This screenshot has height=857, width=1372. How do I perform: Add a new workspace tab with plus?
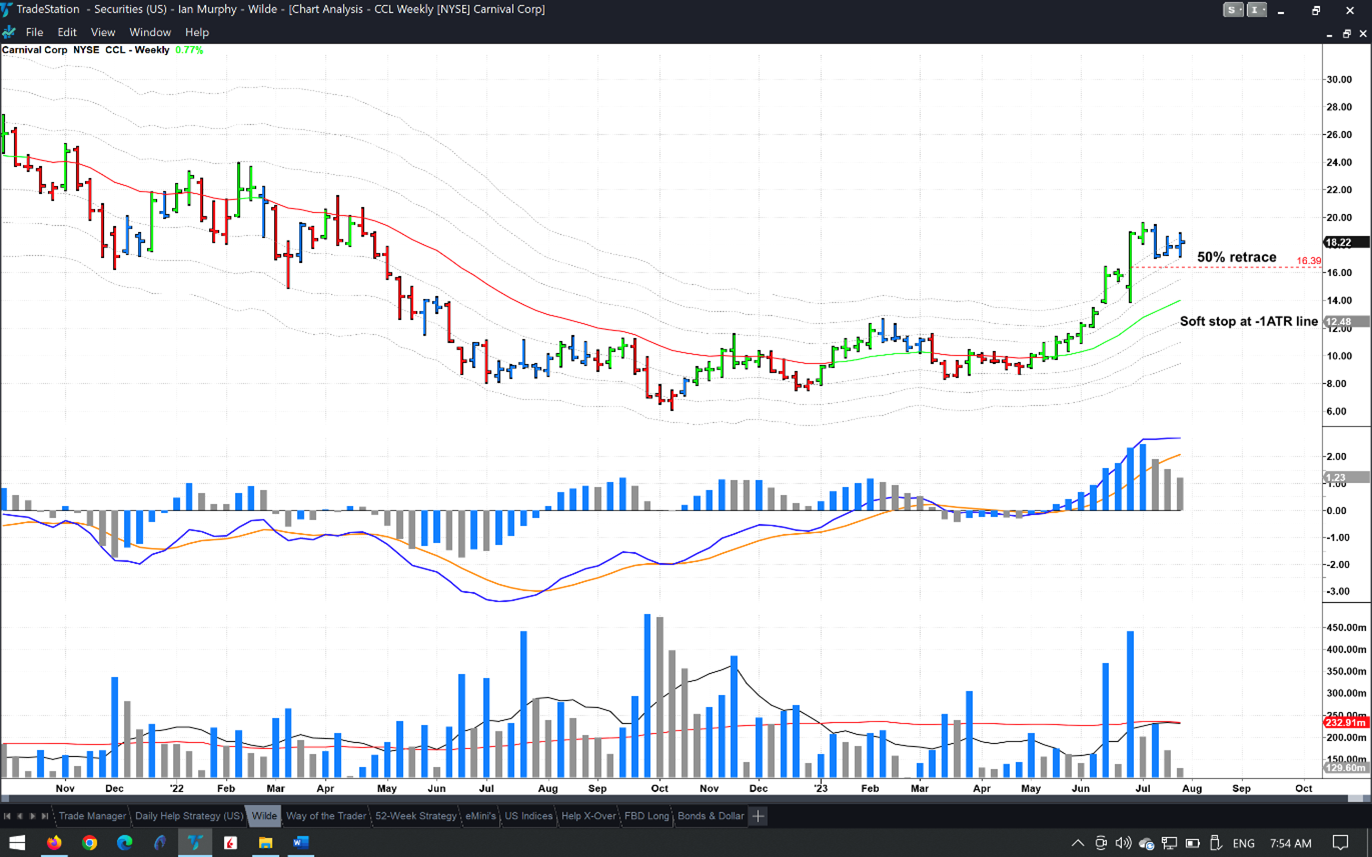tap(758, 816)
